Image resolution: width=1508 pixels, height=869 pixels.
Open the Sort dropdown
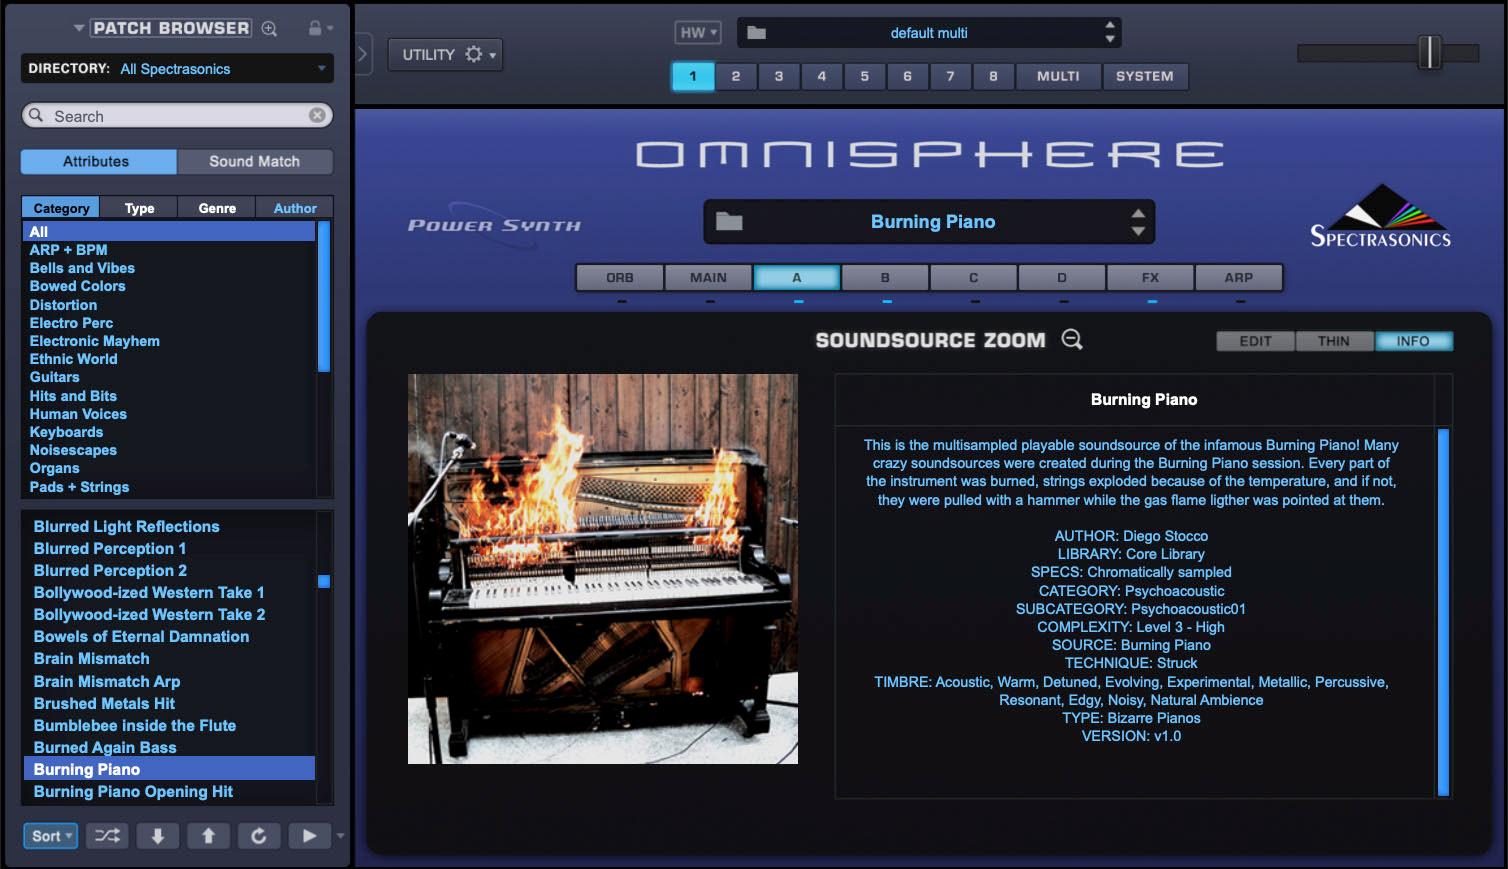50,836
